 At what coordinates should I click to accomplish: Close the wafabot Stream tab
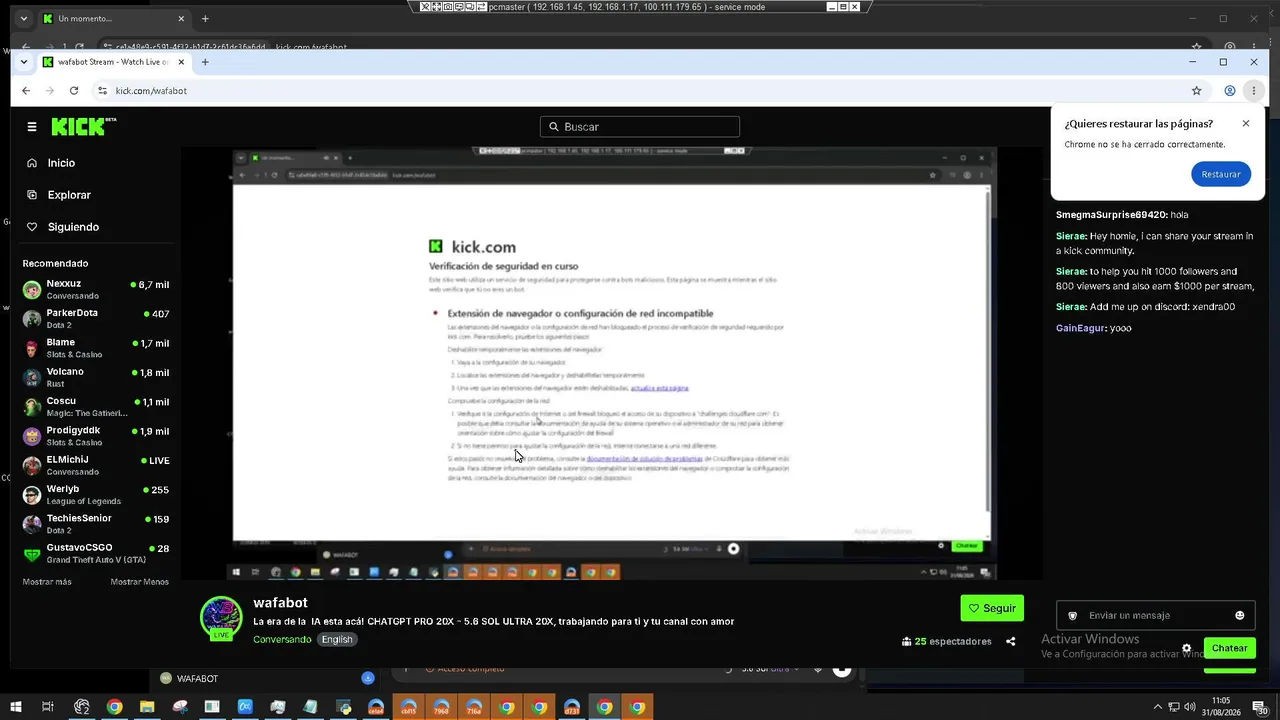point(181,62)
